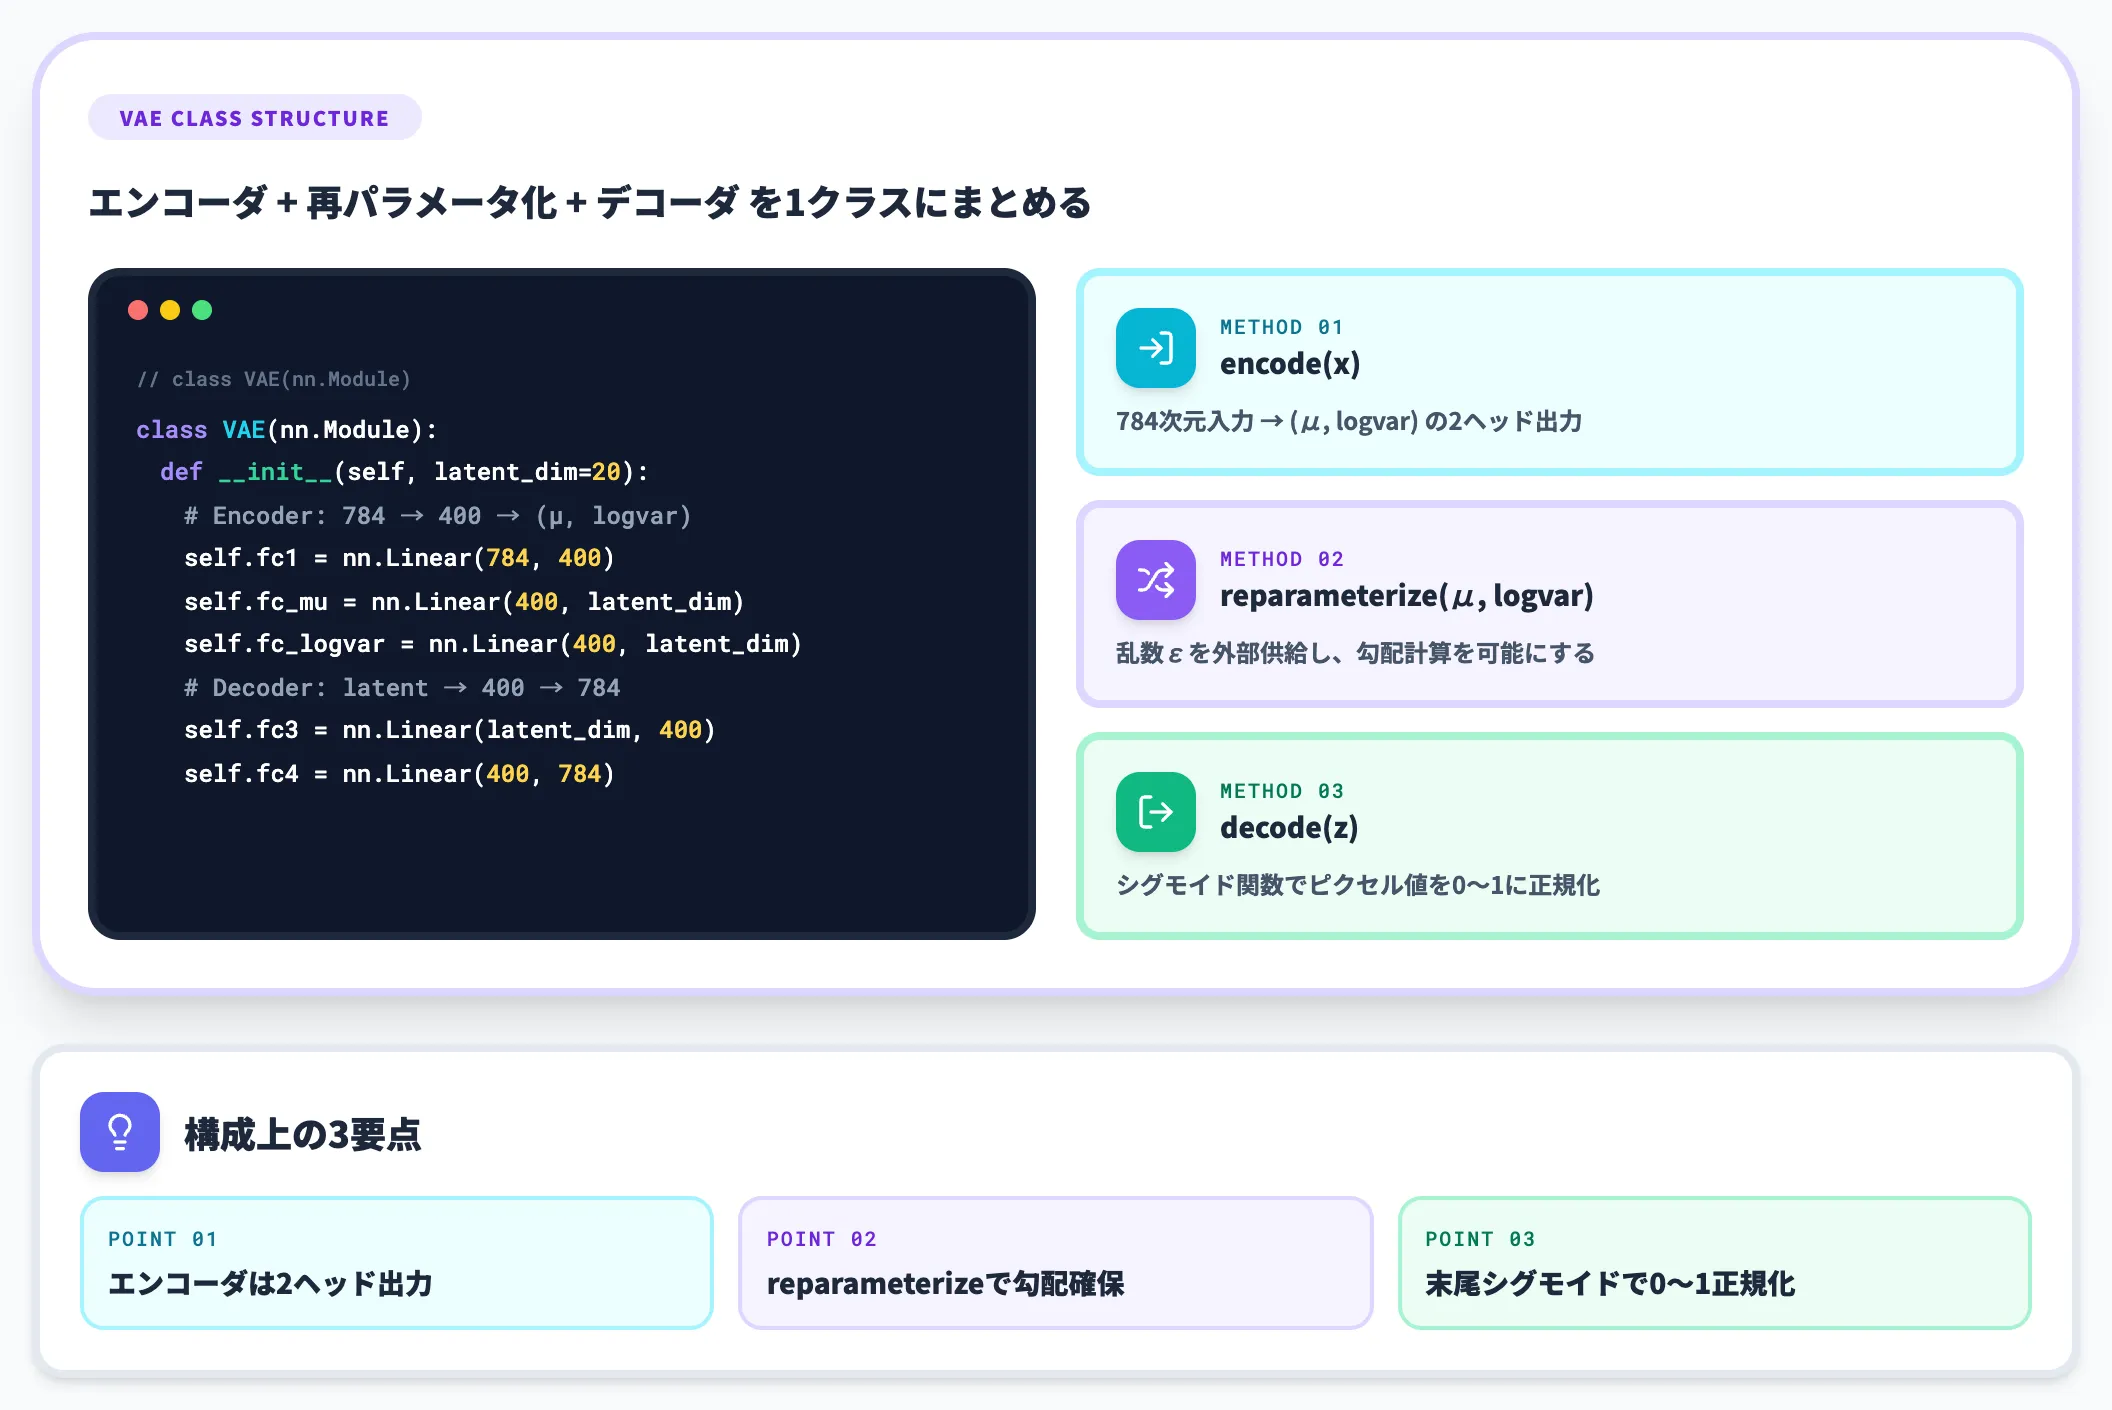The width and height of the screenshot is (2112, 1410).
Task: Click the self.fc_mu = nn.Linear line
Action: coord(464,601)
